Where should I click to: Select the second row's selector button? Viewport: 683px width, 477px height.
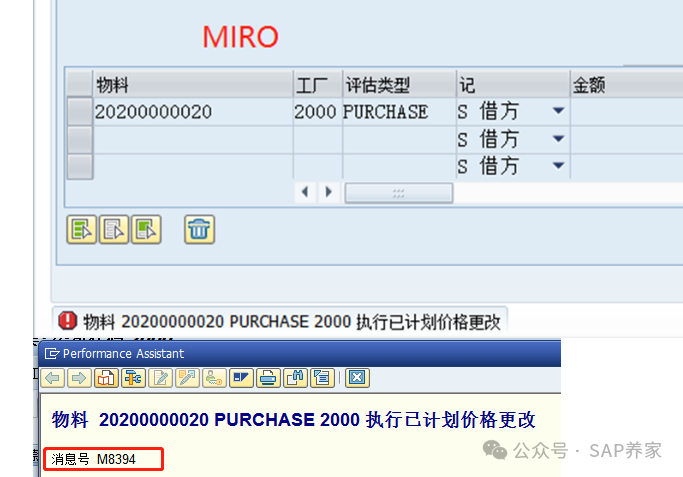(x=80, y=139)
